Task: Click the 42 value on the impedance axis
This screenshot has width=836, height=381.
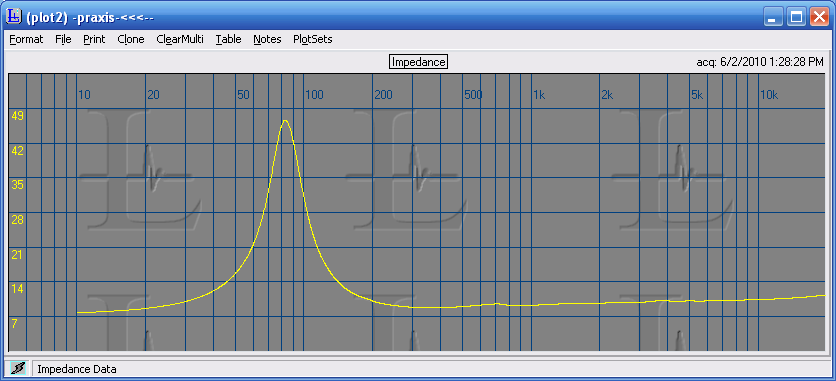Action: click(18, 151)
